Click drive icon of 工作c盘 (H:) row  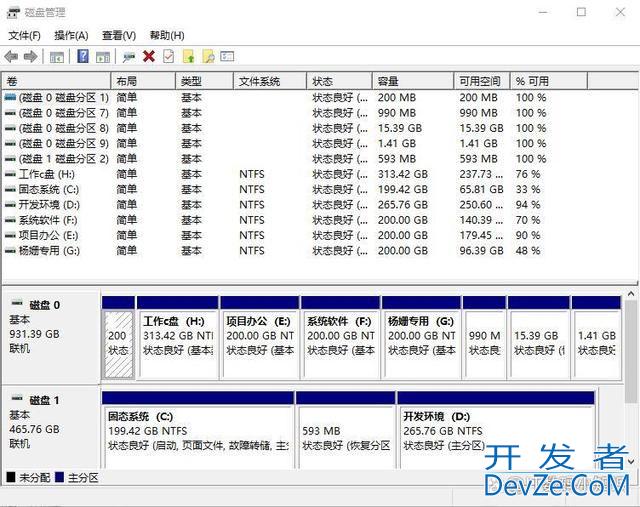(10, 174)
